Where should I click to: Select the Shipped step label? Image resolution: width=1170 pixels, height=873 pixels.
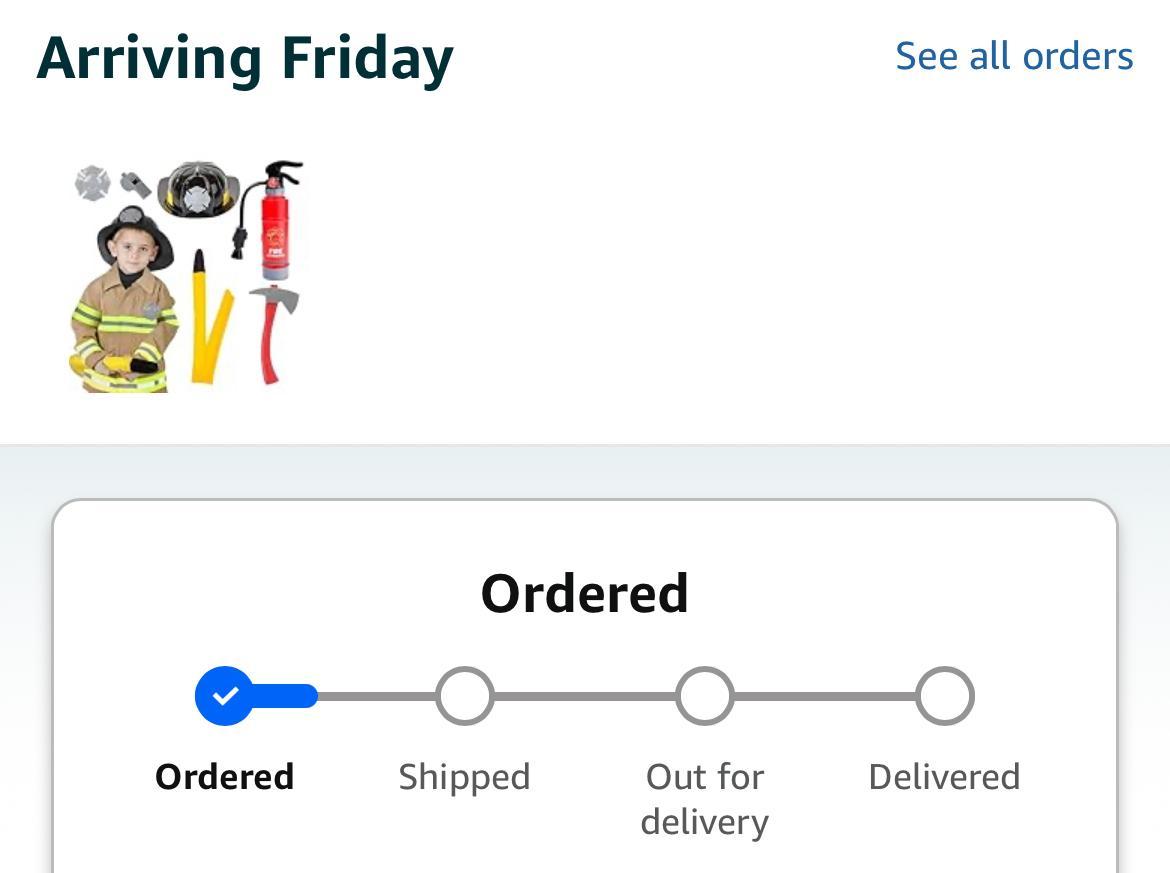point(465,777)
